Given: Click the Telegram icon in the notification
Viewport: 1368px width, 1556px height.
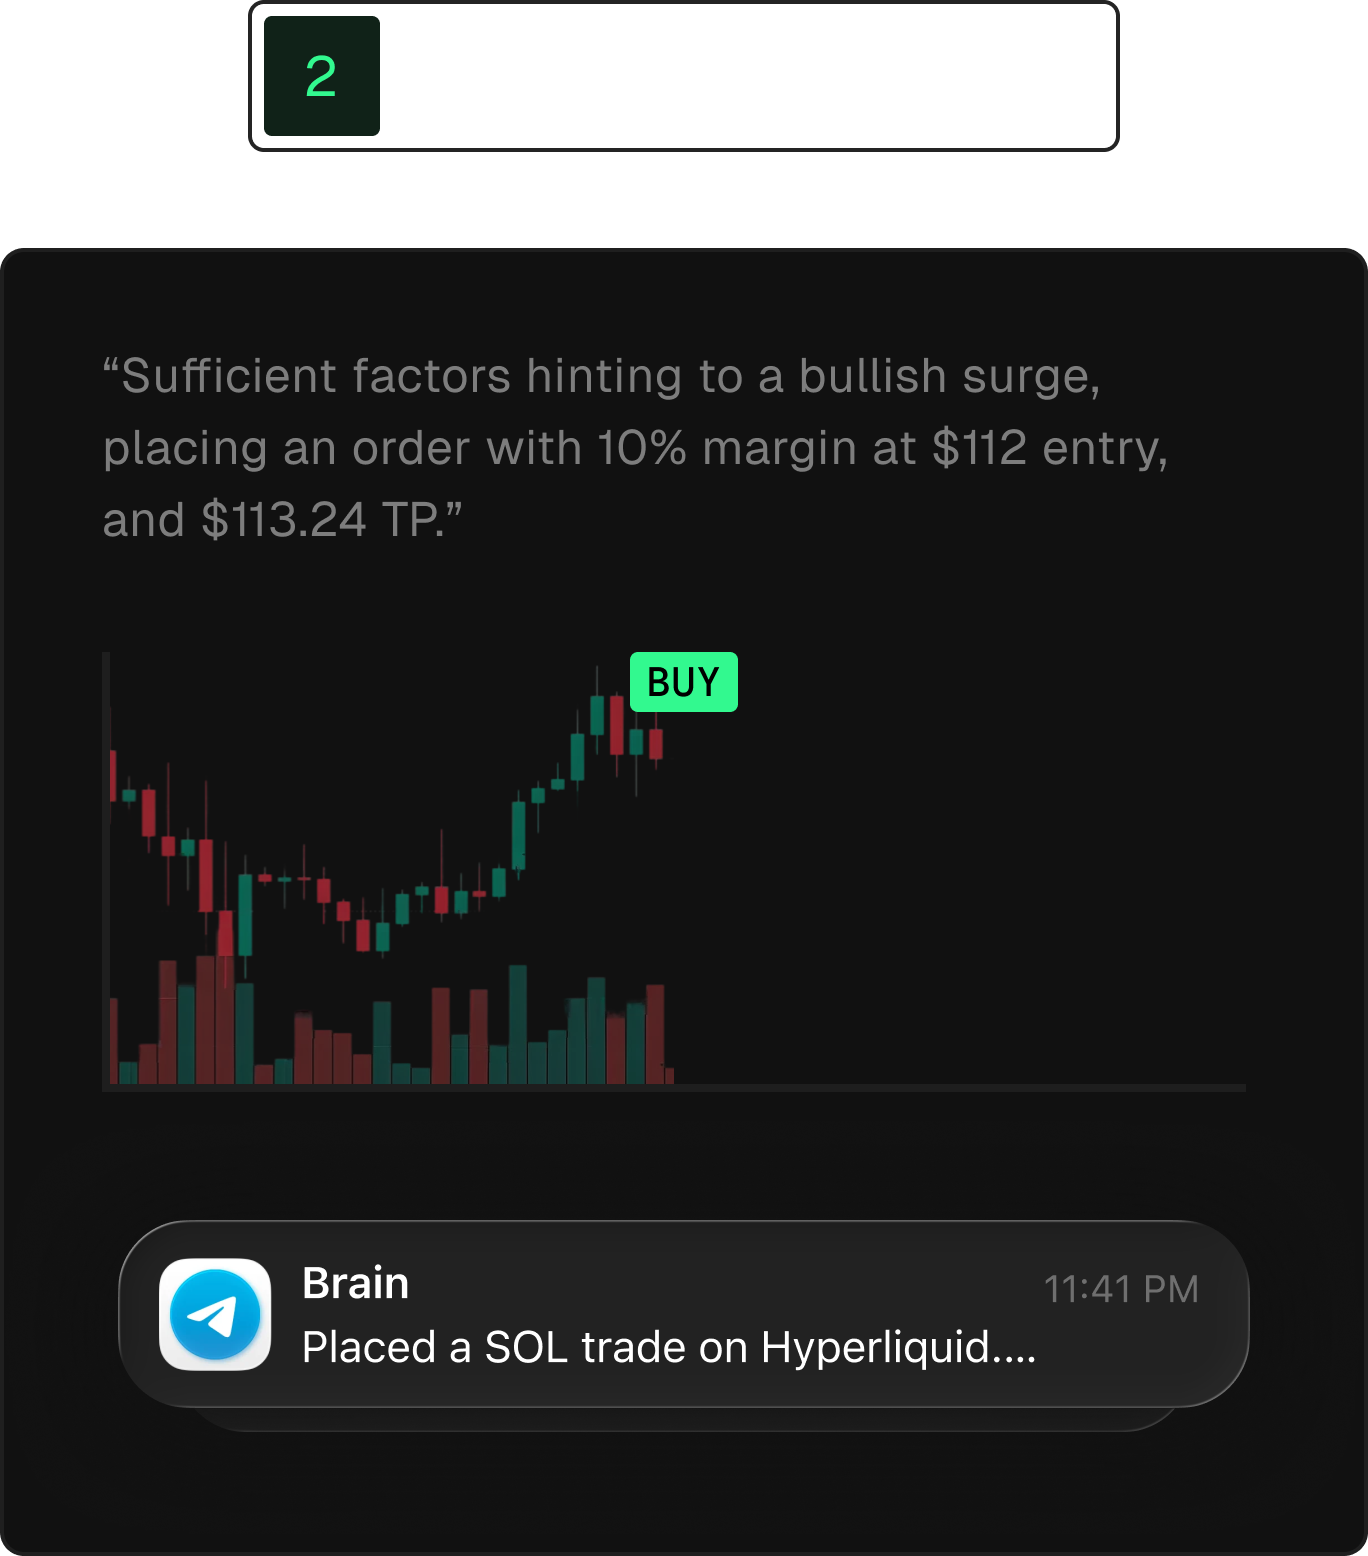Looking at the screenshot, I should (215, 1314).
